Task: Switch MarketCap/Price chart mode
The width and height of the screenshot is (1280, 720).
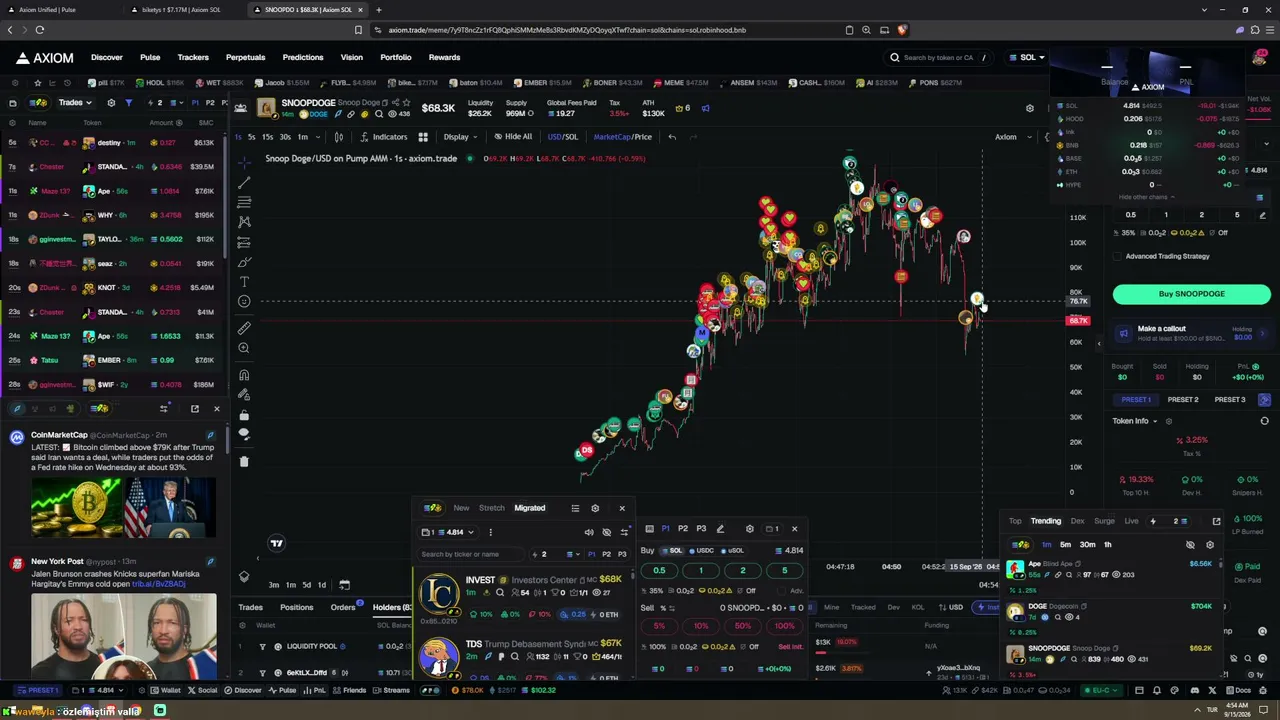Action: pyautogui.click(x=622, y=137)
